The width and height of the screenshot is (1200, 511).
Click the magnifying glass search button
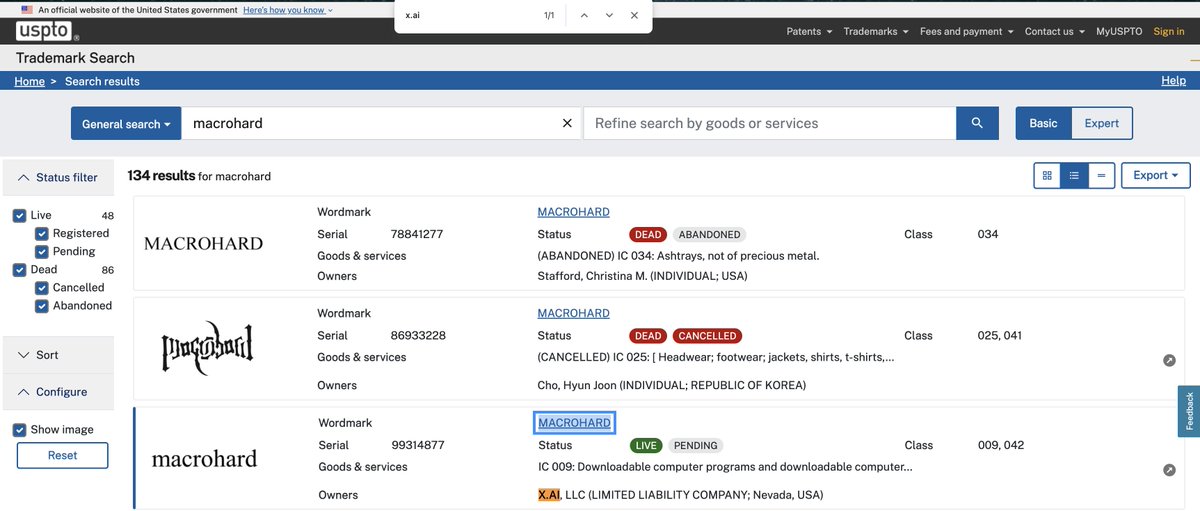click(x=977, y=123)
